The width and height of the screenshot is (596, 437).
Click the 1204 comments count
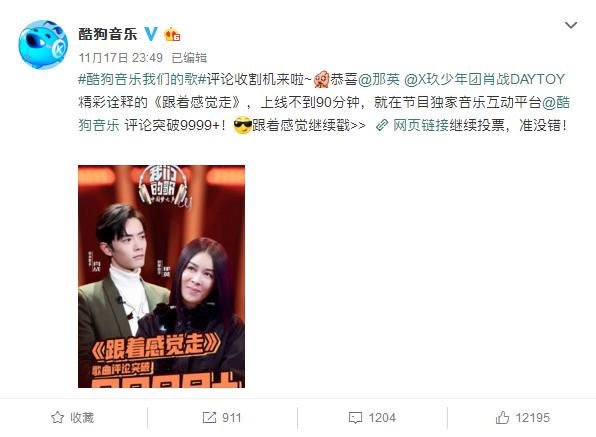tap(382, 418)
